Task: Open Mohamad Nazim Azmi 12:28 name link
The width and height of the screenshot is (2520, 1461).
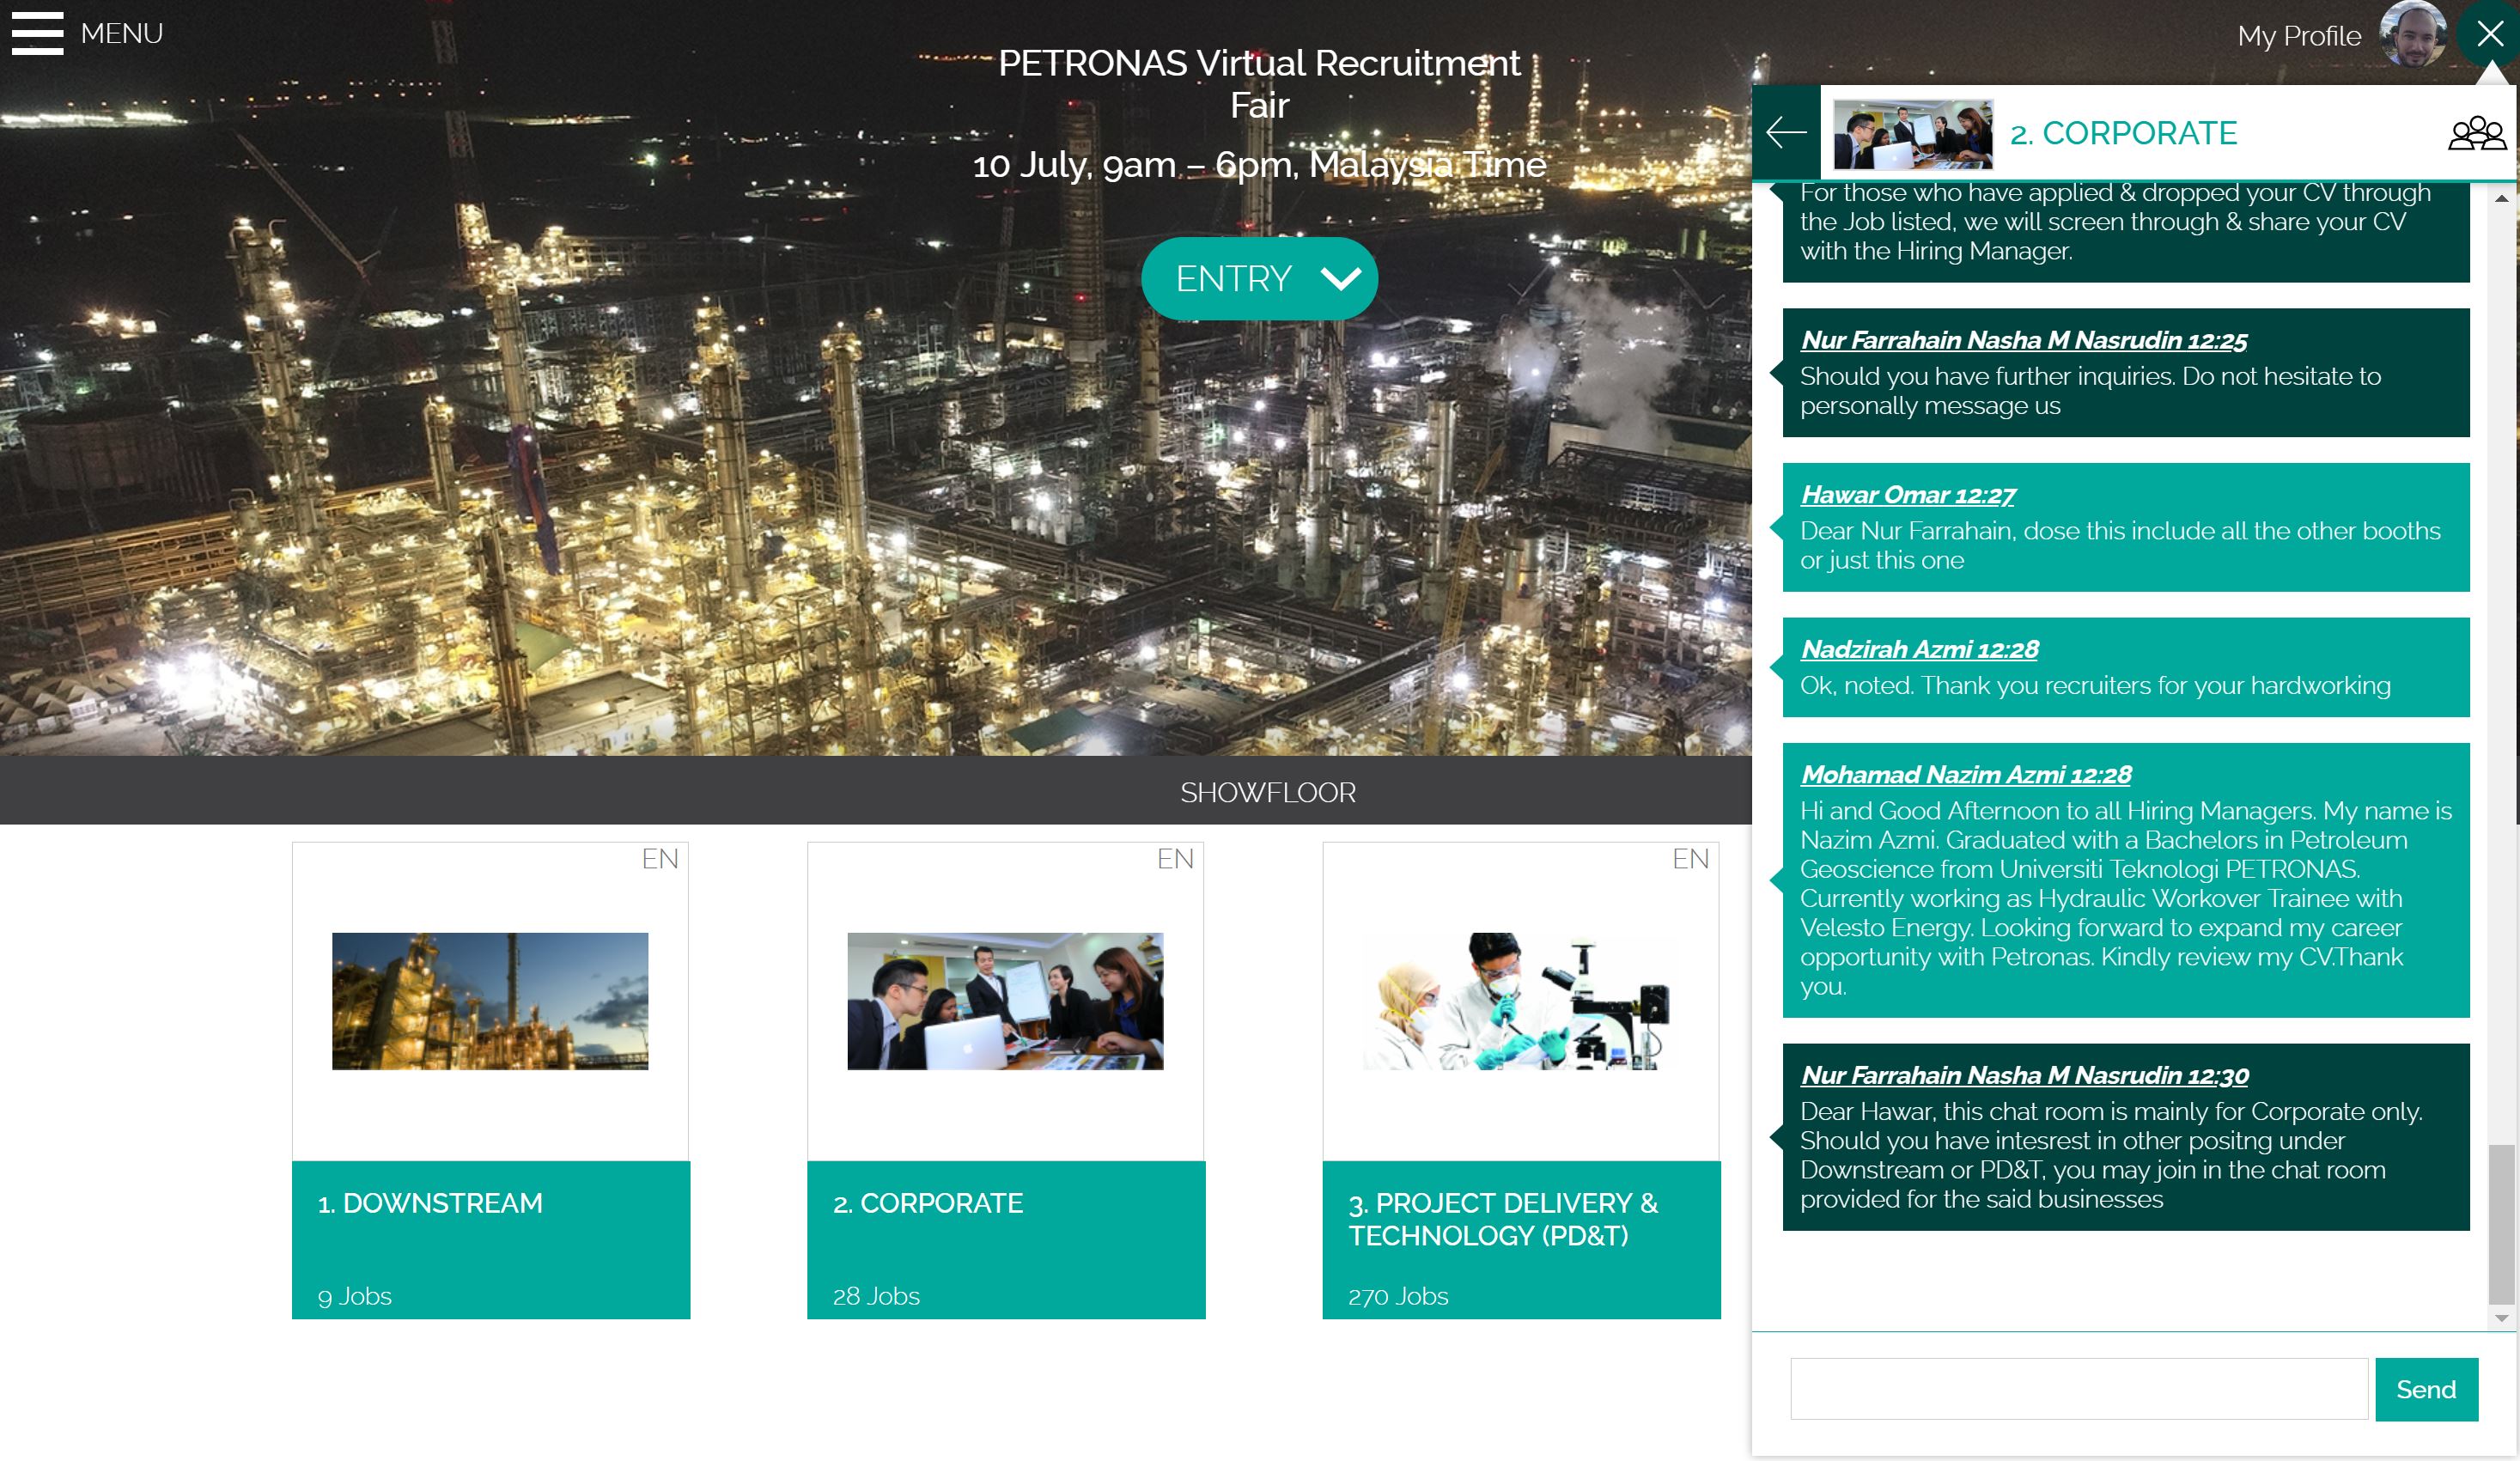Action: (1965, 775)
